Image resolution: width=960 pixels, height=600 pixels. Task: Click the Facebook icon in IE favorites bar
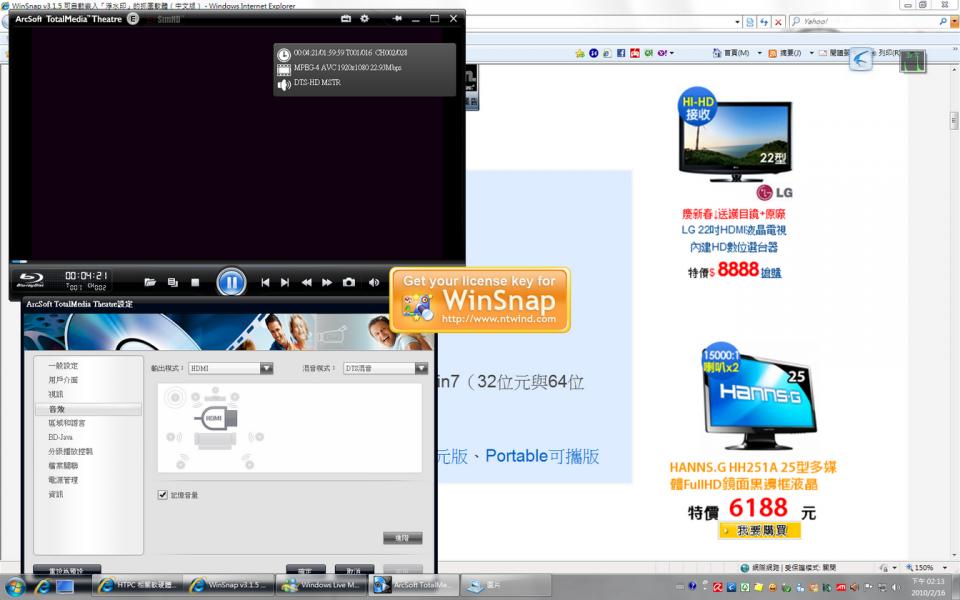click(620, 53)
